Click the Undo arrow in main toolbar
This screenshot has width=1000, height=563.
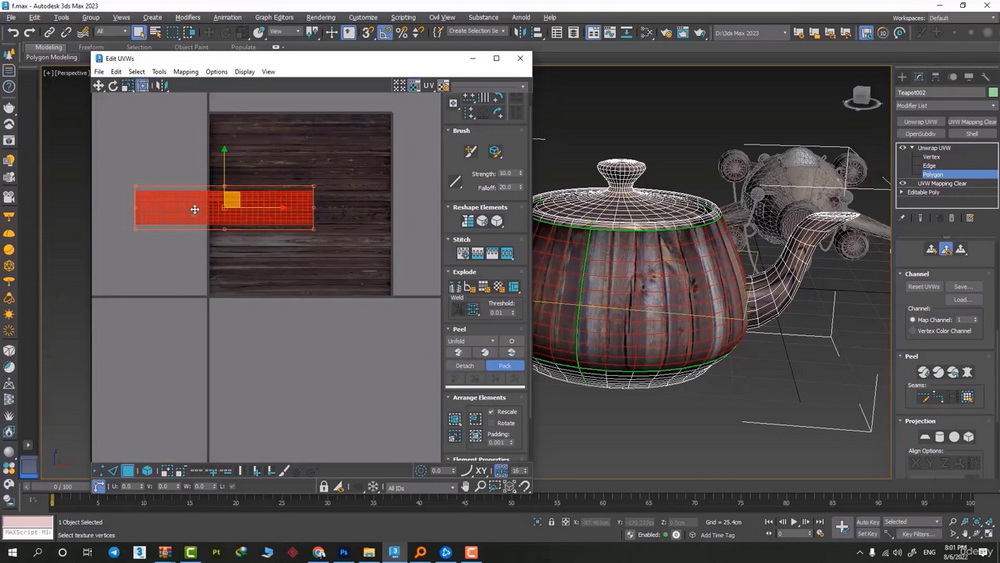click(13, 32)
